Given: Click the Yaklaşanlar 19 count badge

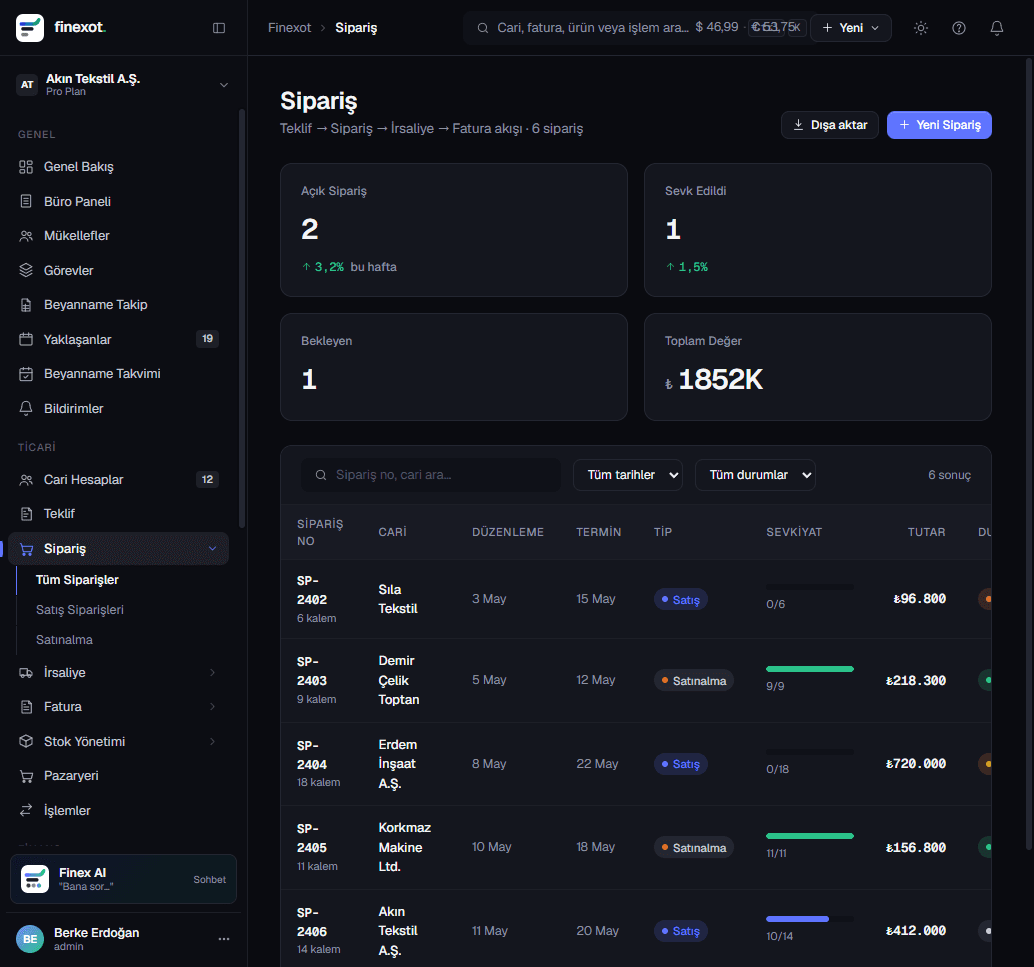Looking at the screenshot, I should coord(207,339).
